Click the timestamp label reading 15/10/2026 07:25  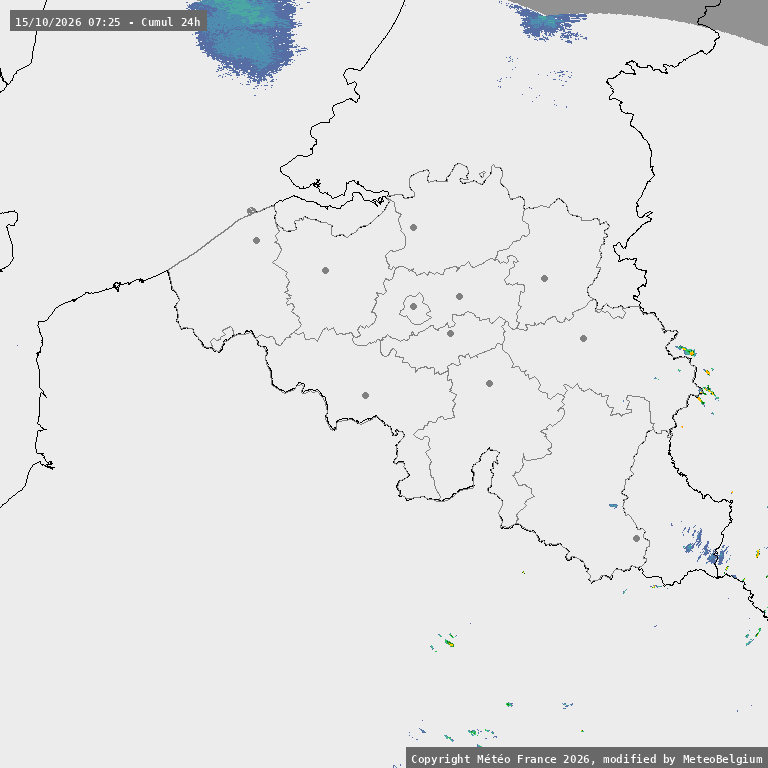[68, 22]
